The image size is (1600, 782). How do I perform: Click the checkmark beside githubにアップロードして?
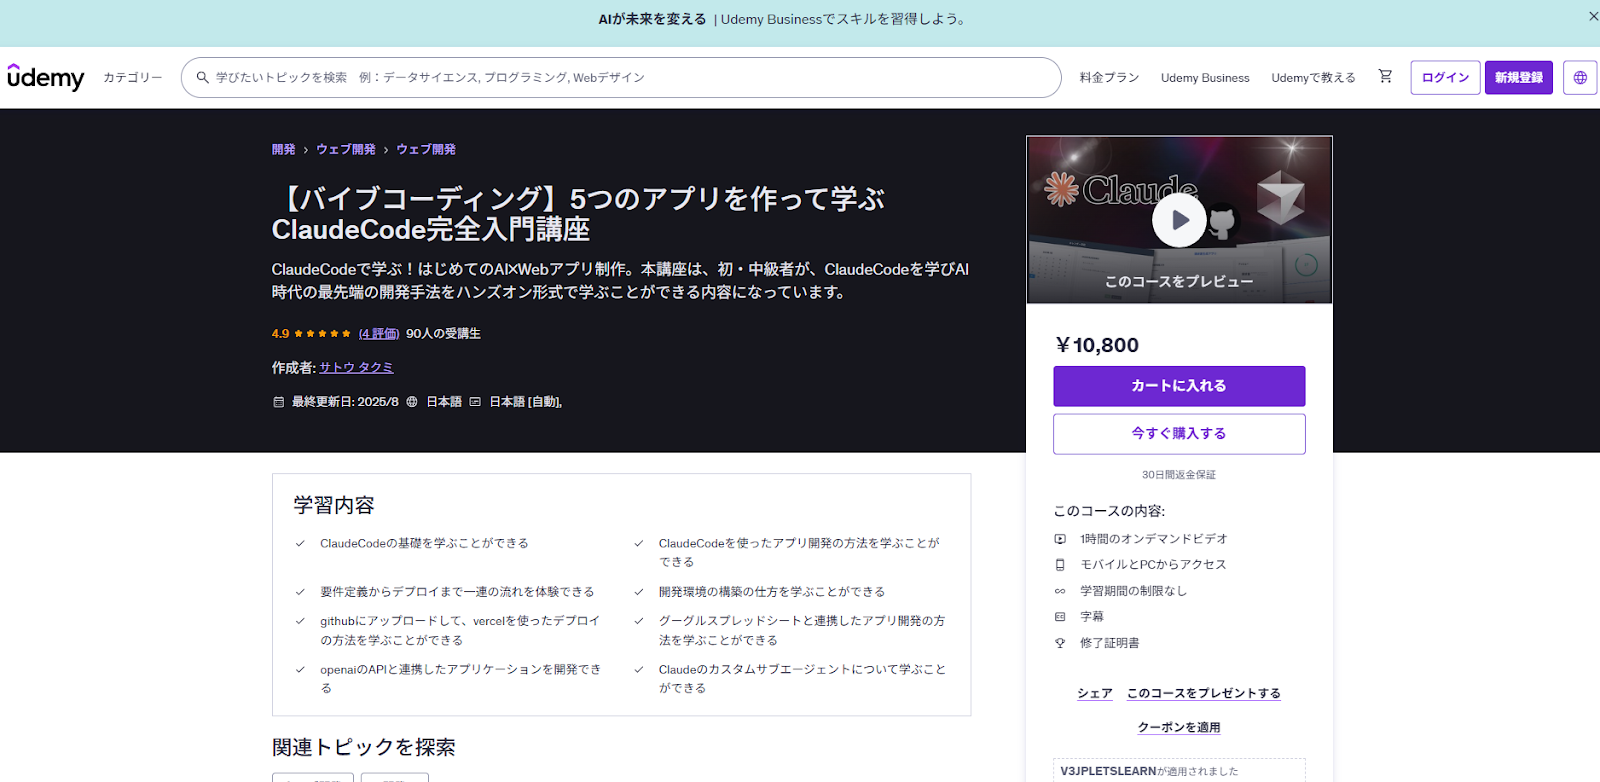[300, 621]
